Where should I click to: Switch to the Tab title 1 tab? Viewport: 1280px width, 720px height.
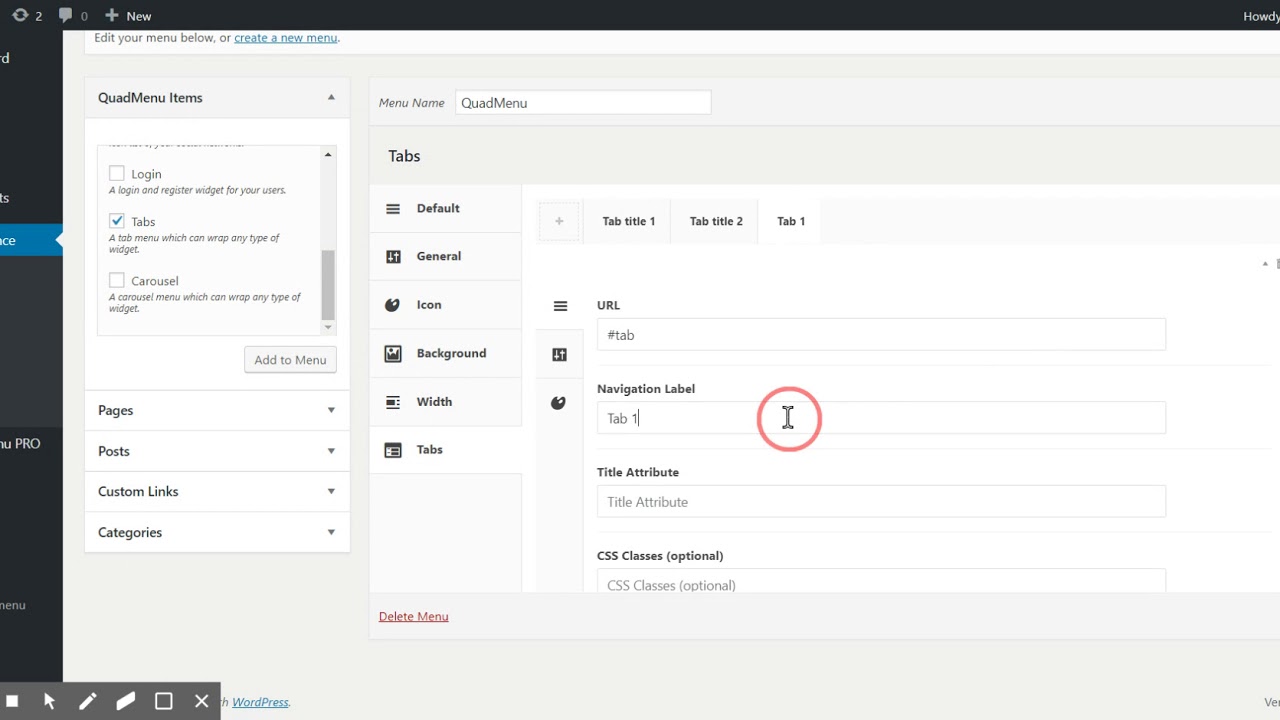tap(629, 221)
